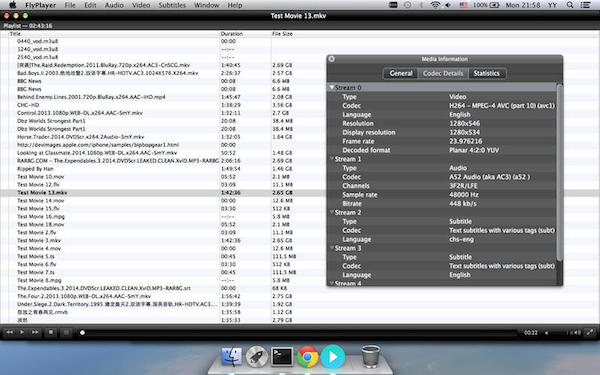The width and height of the screenshot is (600, 375).
Task: Open the Apple menu
Action: (x=12, y=5)
